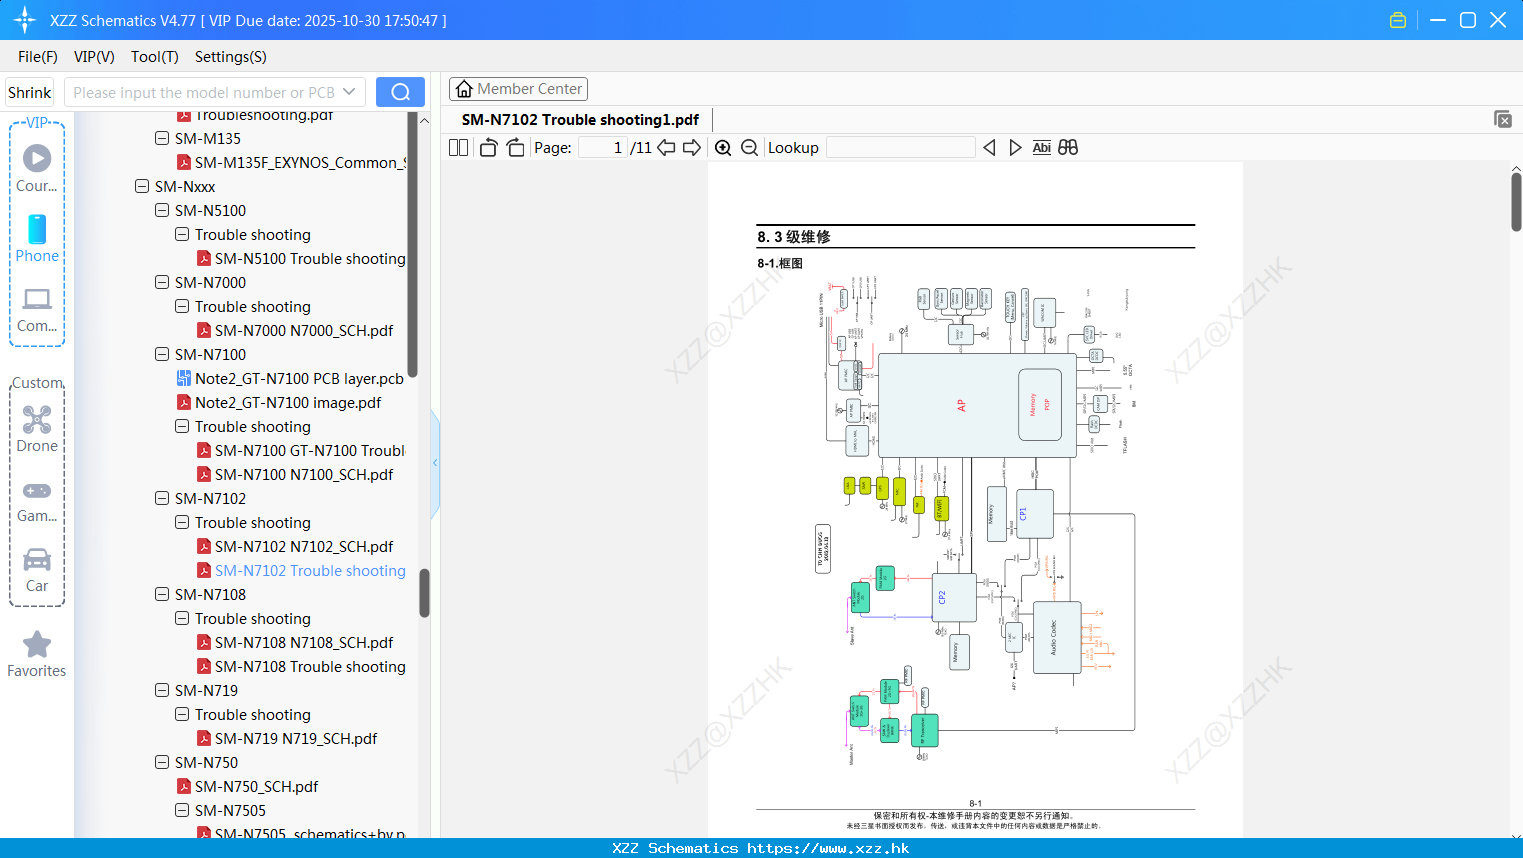This screenshot has width=1523, height=858.
Task: Click the XZZ app logo
Action: (25, 20)
